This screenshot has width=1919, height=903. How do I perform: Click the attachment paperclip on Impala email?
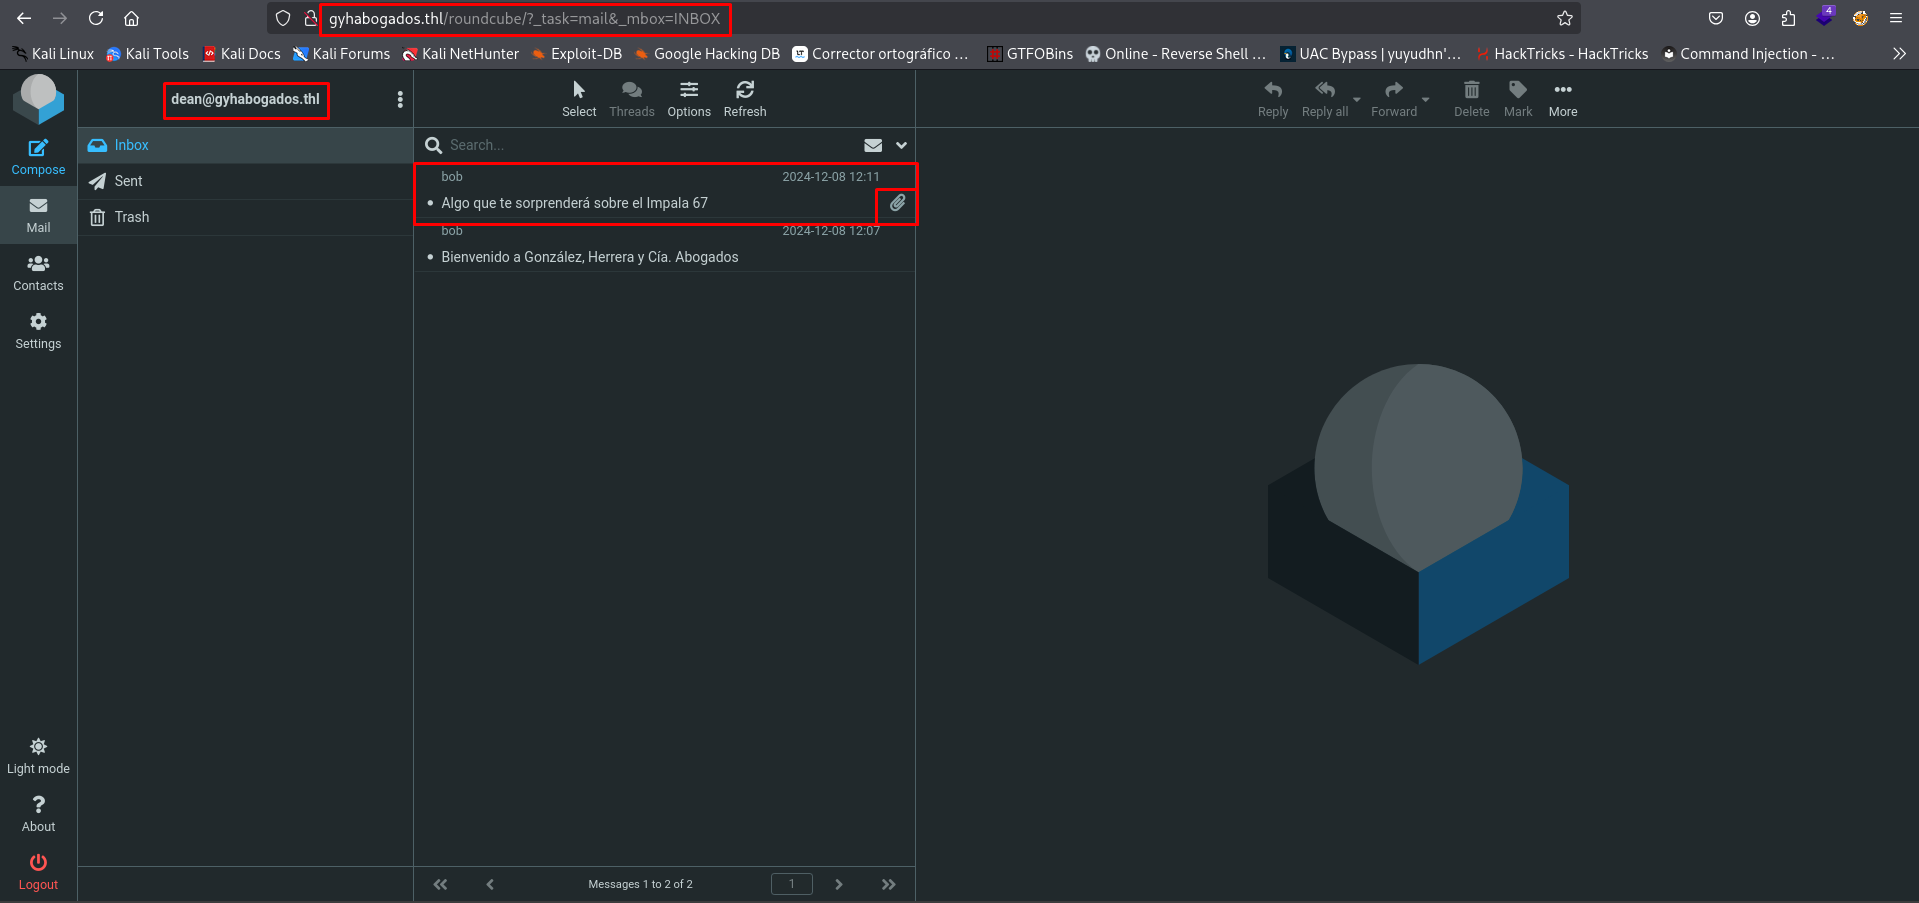click(897, 204)
